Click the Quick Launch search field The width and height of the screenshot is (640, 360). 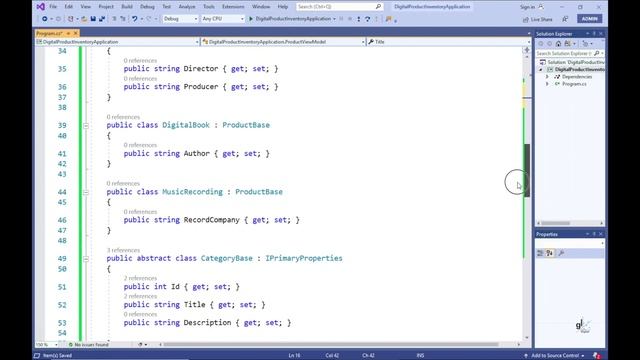point(339,7)
